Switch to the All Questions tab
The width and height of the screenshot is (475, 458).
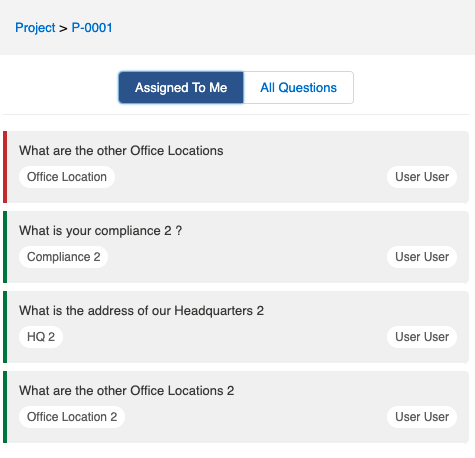coord(298,88)
